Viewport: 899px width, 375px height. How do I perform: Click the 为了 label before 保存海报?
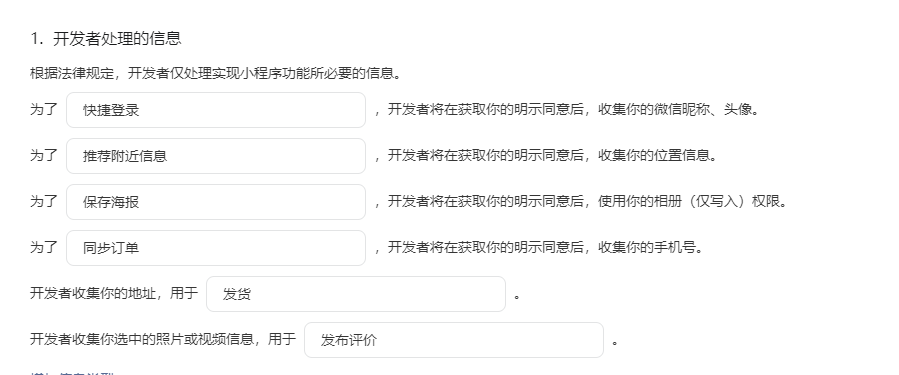(x=44, y=201)
